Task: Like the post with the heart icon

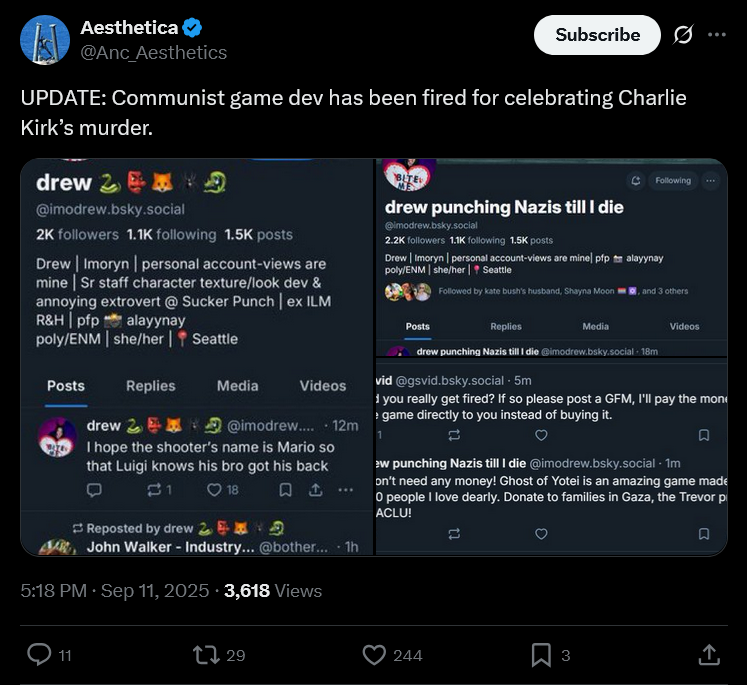Action: 375,654
